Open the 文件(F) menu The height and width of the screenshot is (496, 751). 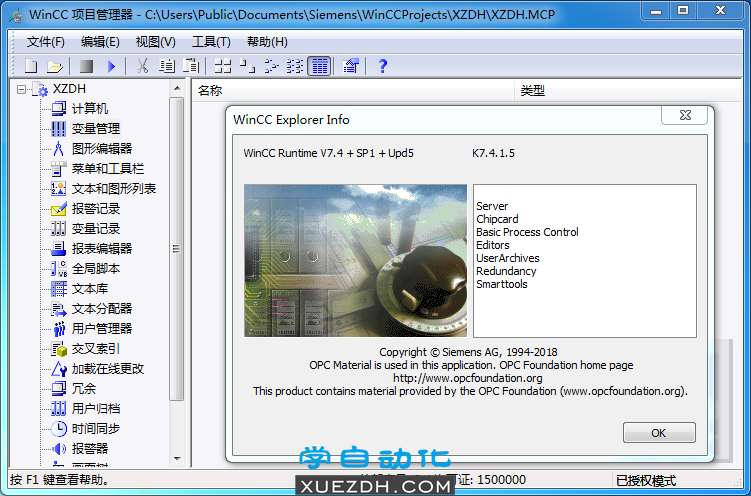[46, 42]
